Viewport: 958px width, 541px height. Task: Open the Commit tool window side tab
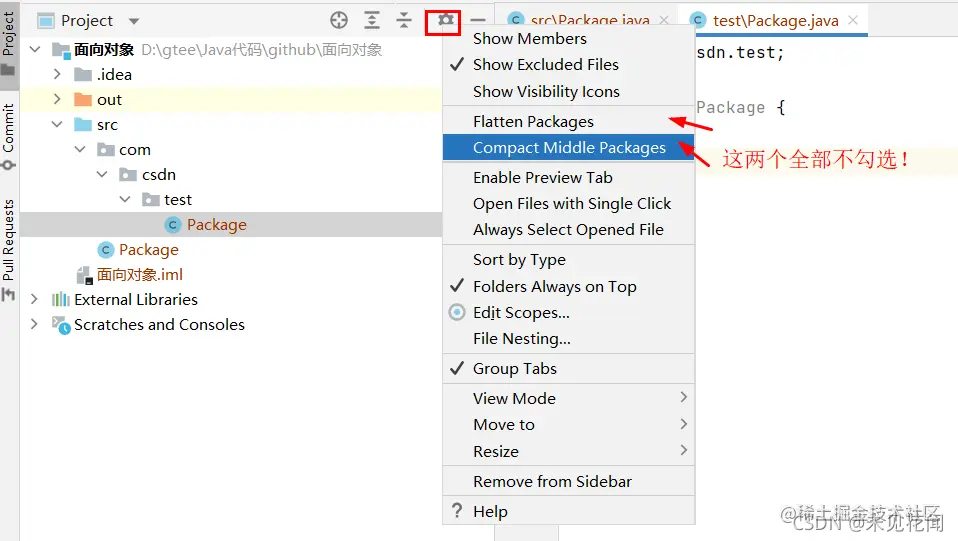[x=9, y=137]
